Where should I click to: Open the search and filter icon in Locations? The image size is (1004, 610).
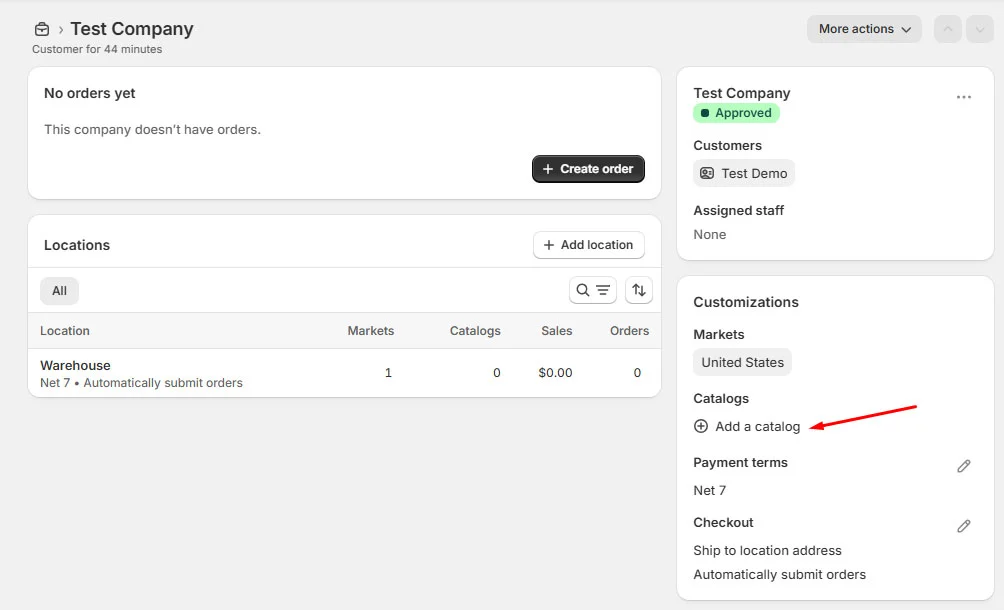pos(593,290)
